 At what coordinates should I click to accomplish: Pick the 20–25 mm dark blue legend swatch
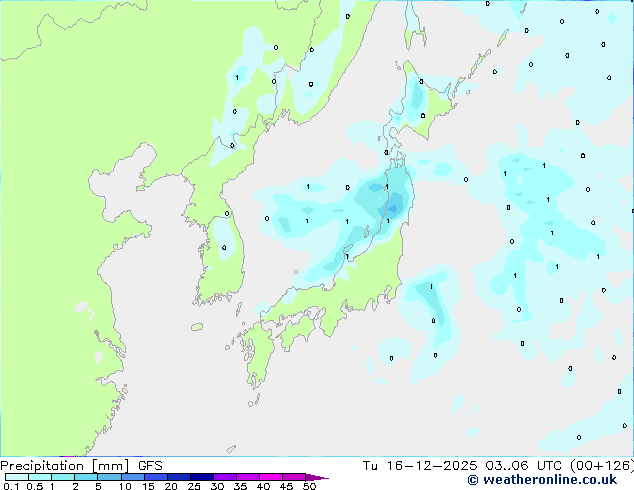[x=178, y=477]
